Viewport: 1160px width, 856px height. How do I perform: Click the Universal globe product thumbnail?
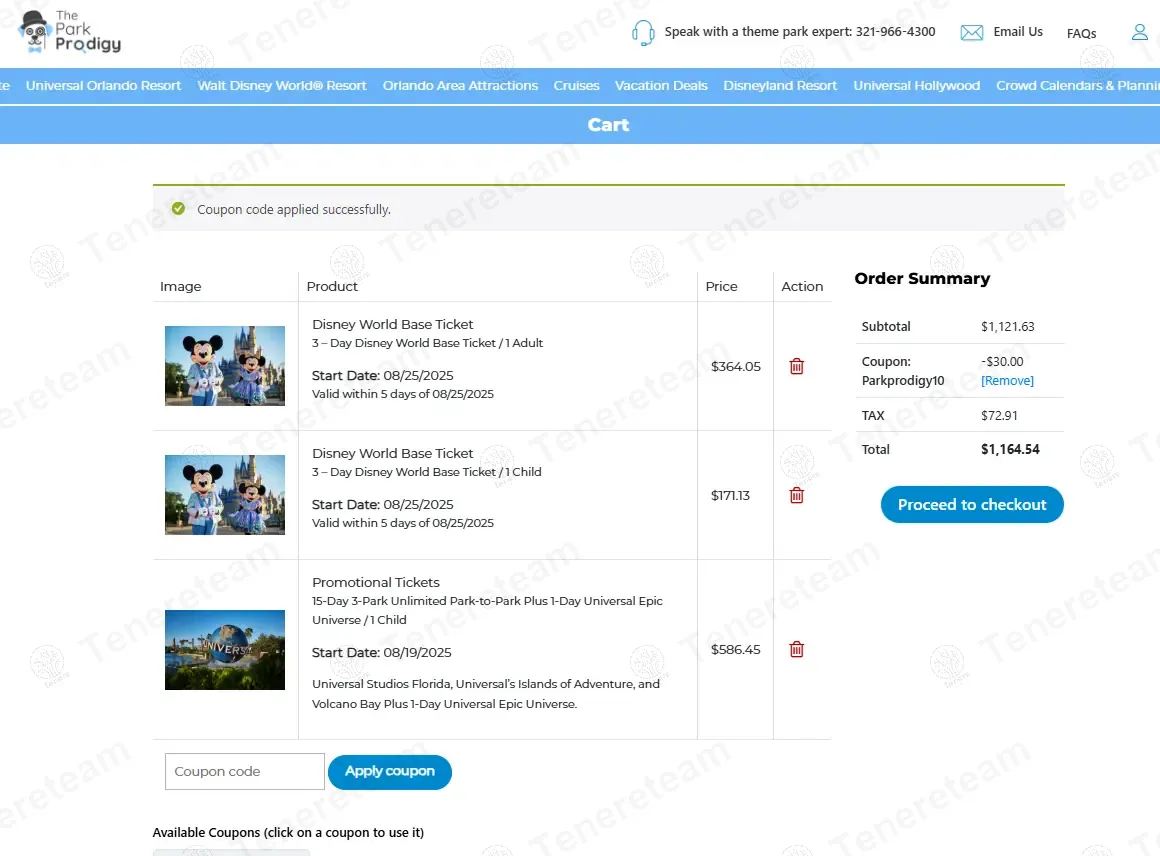point(225,650)
